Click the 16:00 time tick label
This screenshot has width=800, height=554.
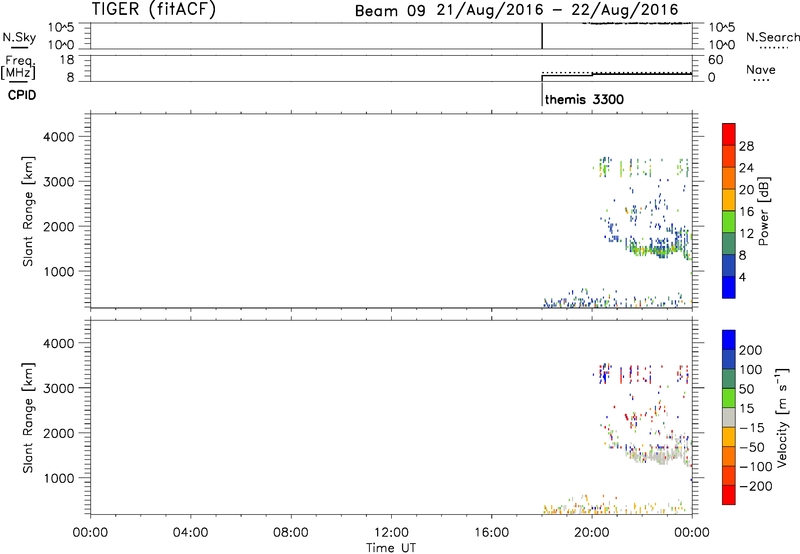tap(491, 533)
